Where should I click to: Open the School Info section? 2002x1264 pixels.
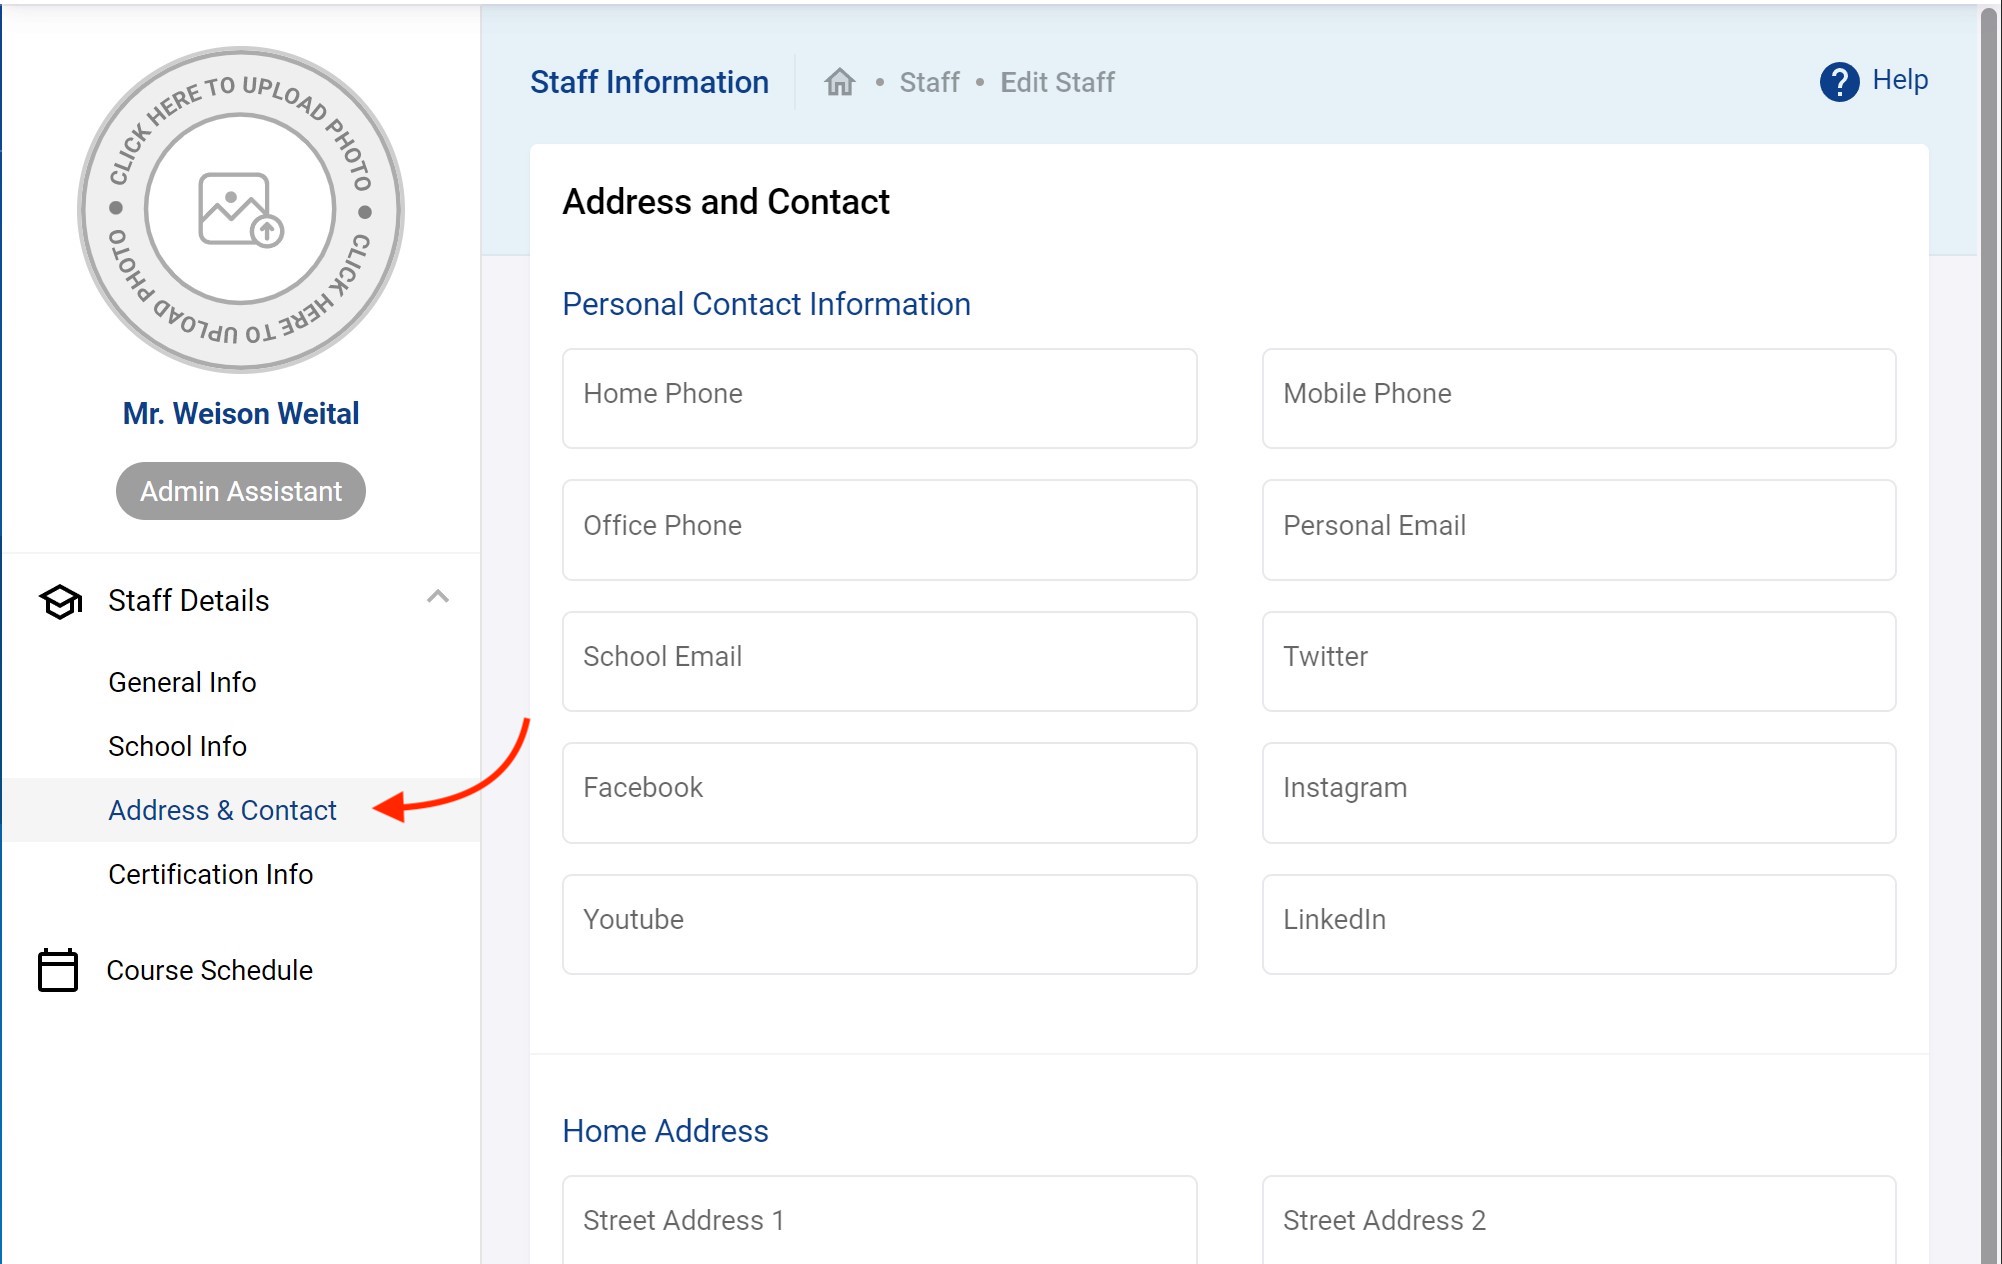coord(177,746)
